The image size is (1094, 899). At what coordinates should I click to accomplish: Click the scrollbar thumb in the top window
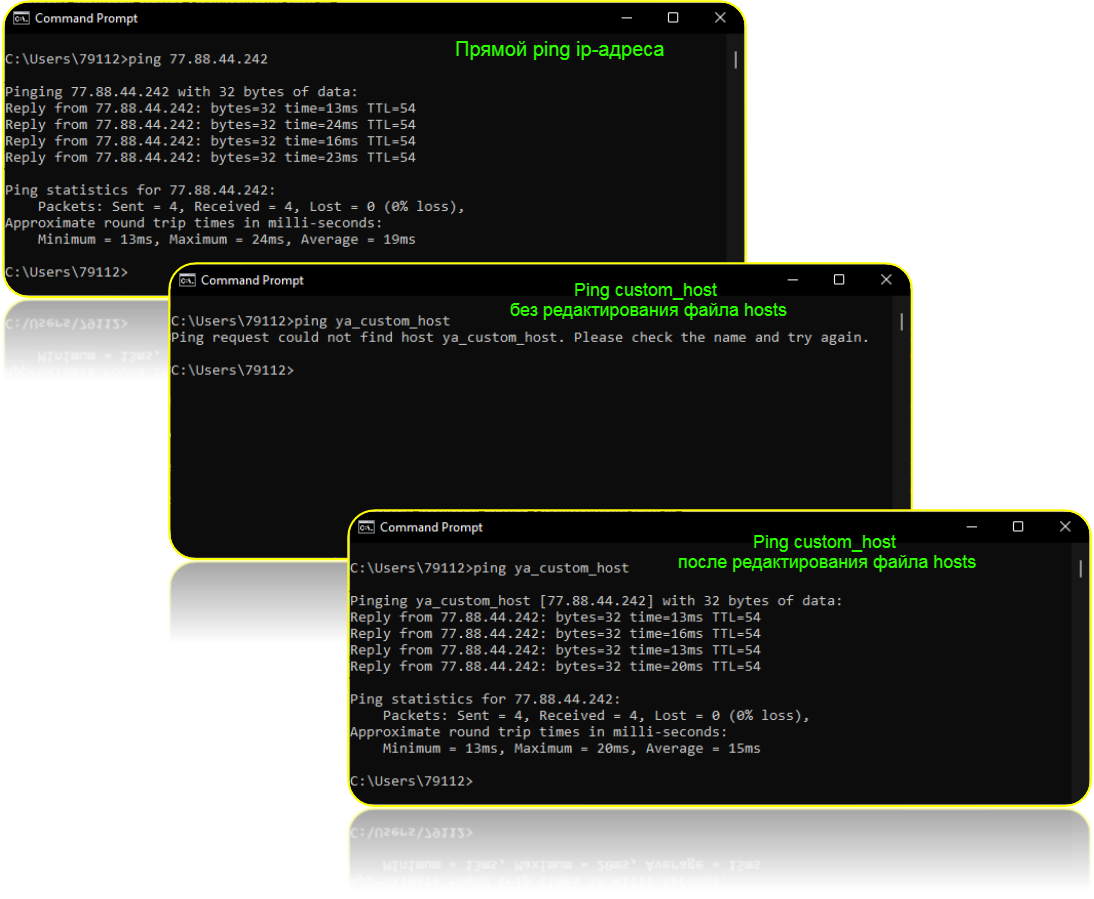point(735,60)
